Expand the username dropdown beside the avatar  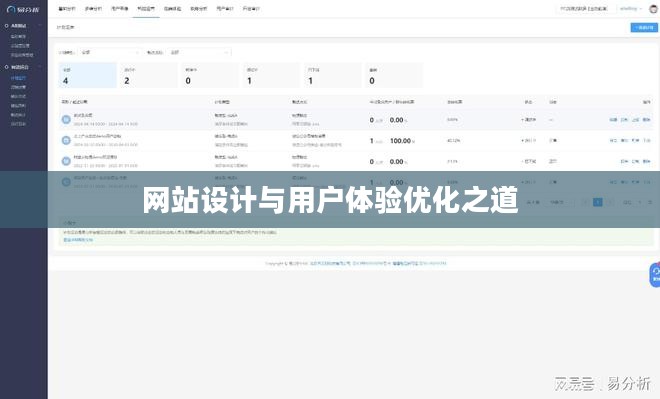tap(631, 9)
